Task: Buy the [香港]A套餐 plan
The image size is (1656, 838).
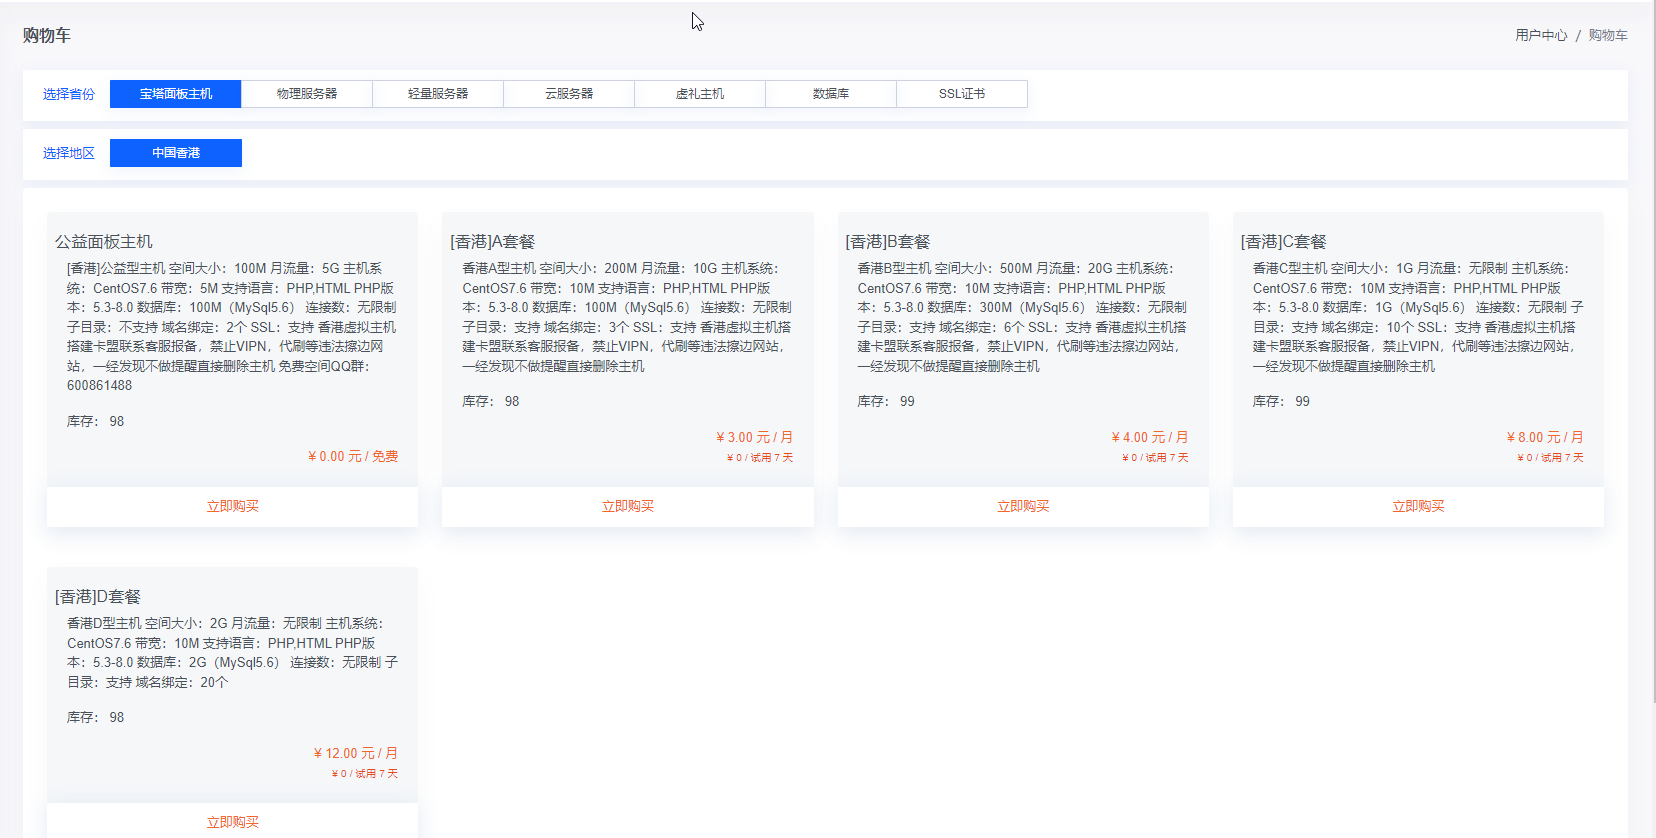Action: (627, 506)
